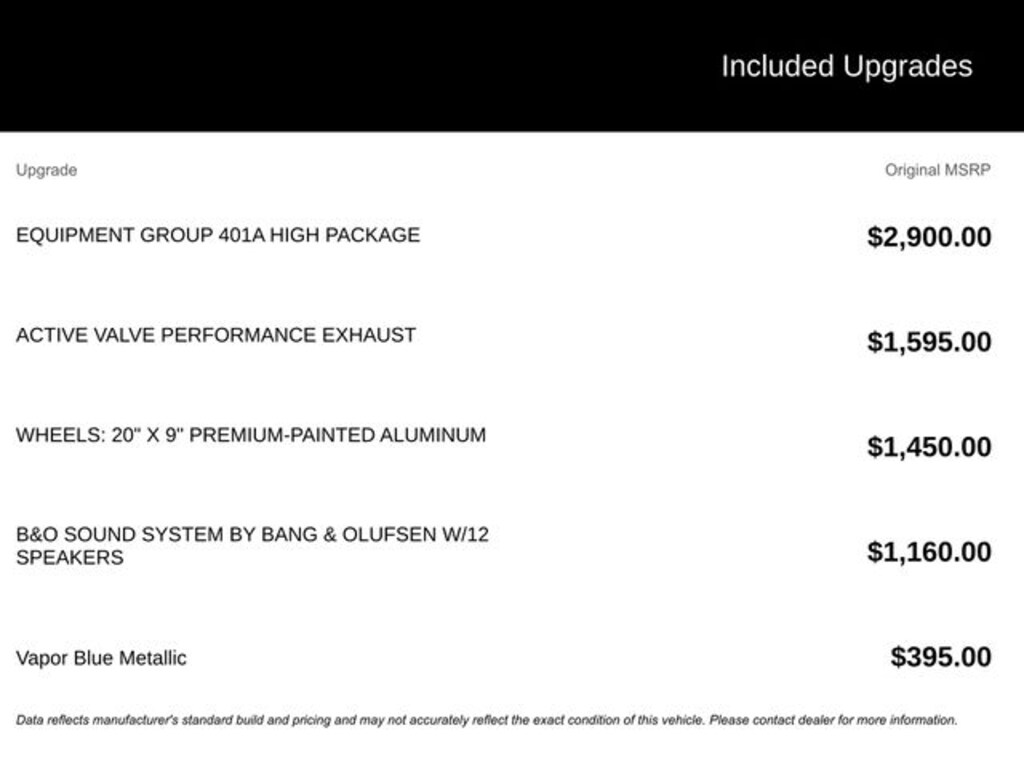The image size is (1024, 768).
Task: Choose the B&O Sound System upgrade line
Action: [252, 534]
